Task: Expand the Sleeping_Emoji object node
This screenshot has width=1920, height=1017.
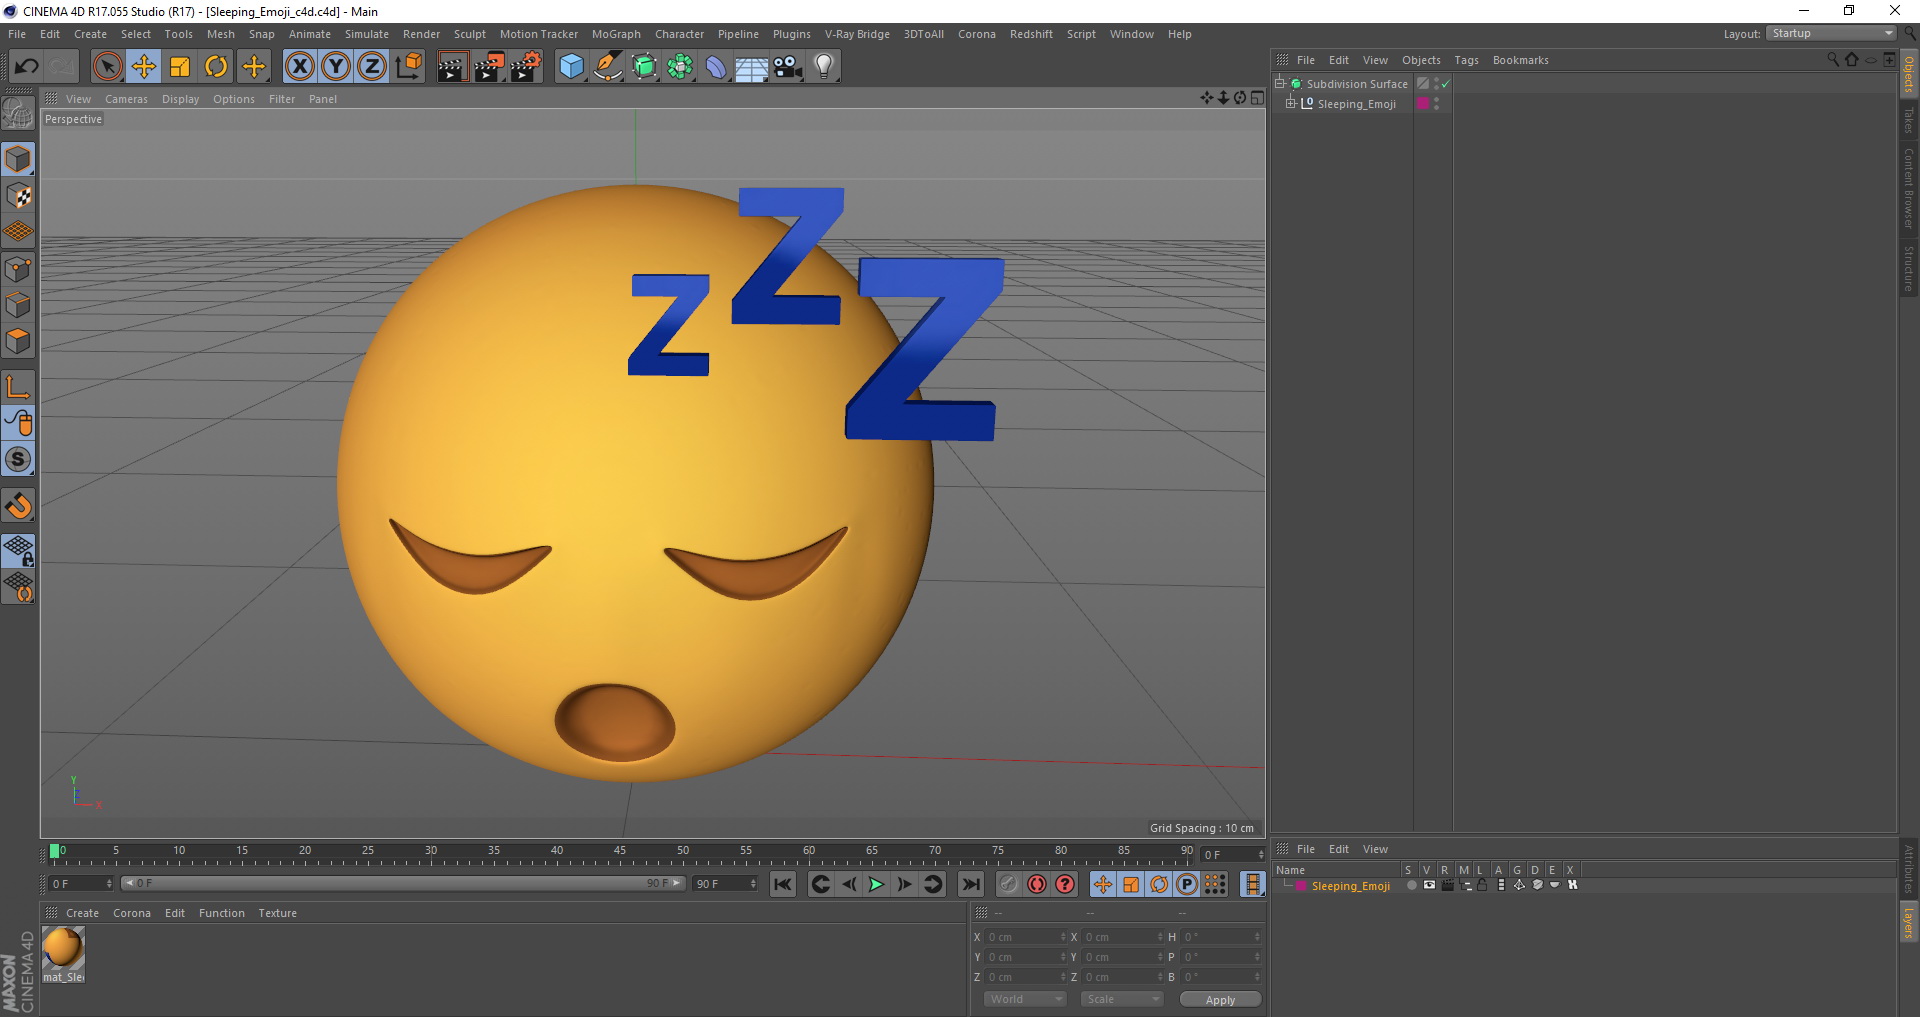Action: pos(1290,103)
